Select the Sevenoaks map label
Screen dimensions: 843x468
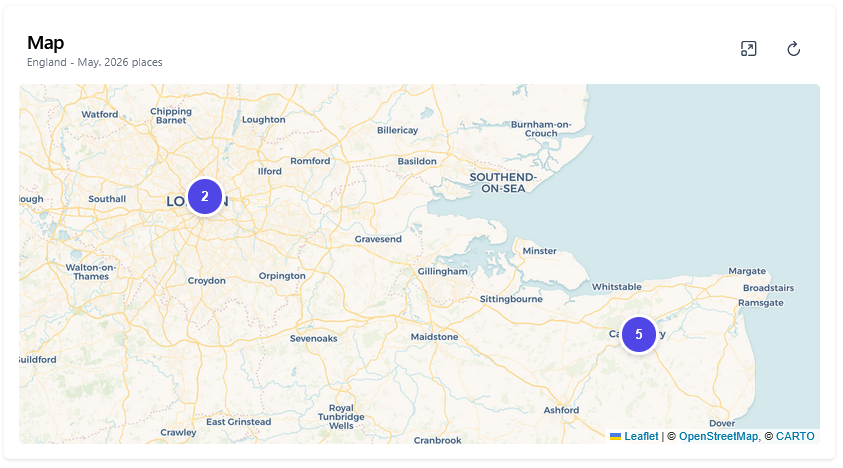313,339
